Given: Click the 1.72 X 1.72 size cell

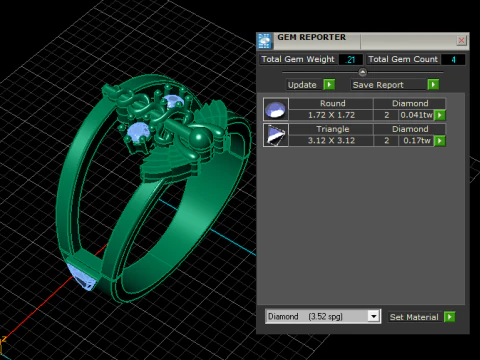Looking at the screenshot, I should click(331, 115).
